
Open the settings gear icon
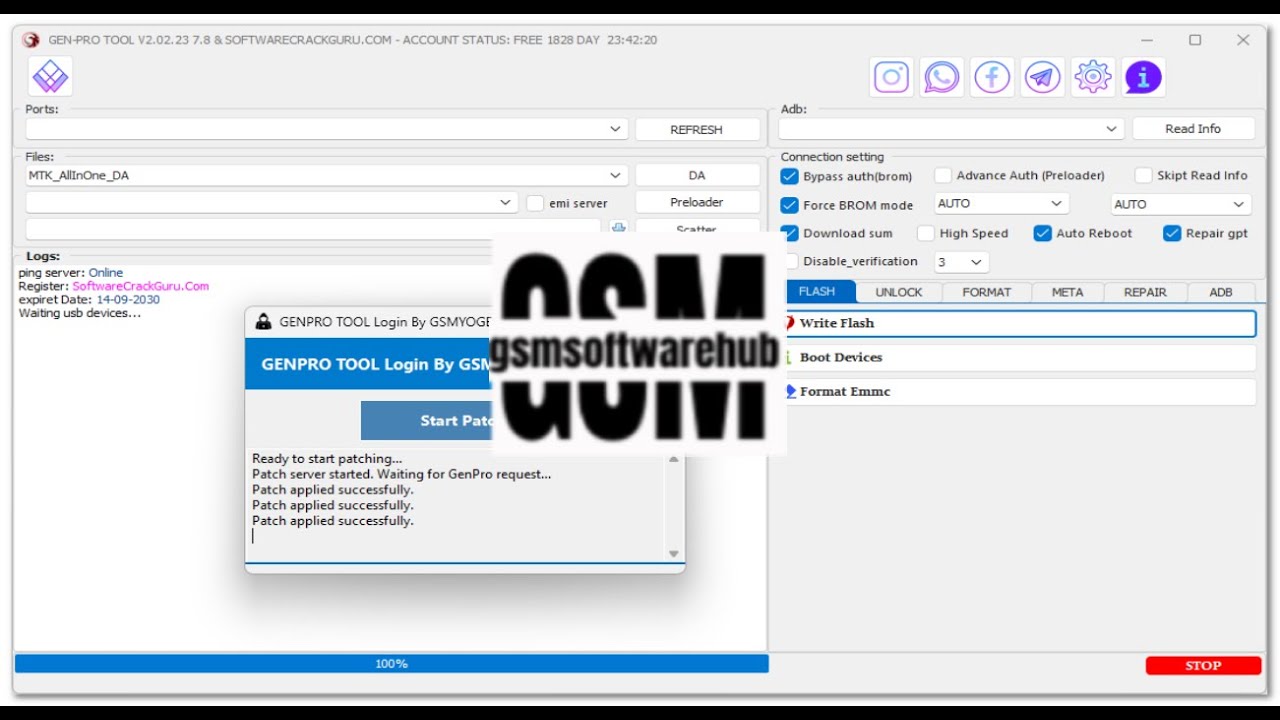click(1093, 77)
